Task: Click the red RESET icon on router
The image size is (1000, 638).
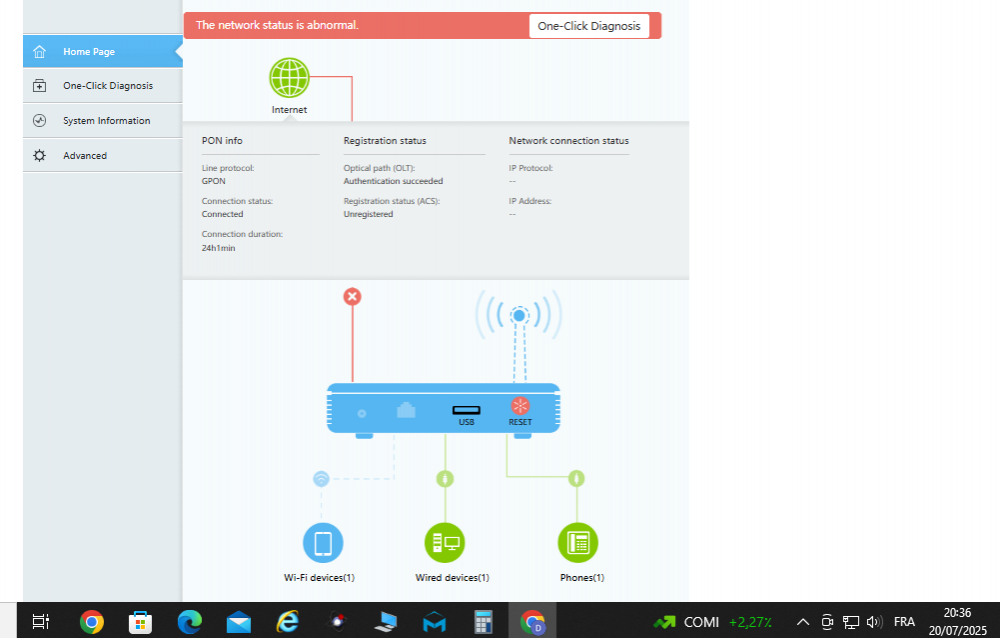Action: pos(519,407)
